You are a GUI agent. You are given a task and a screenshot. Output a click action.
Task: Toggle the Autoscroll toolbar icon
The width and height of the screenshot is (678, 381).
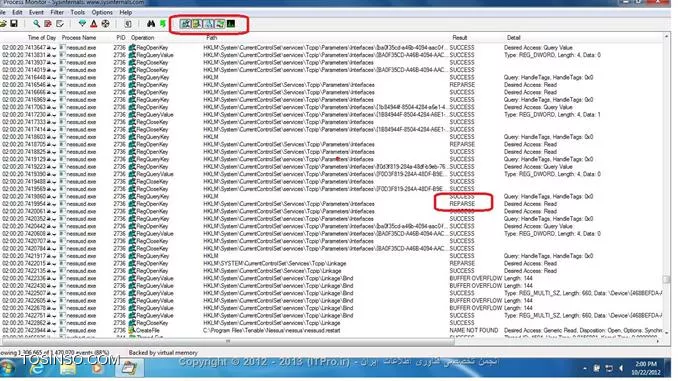(x=48, y=24)
